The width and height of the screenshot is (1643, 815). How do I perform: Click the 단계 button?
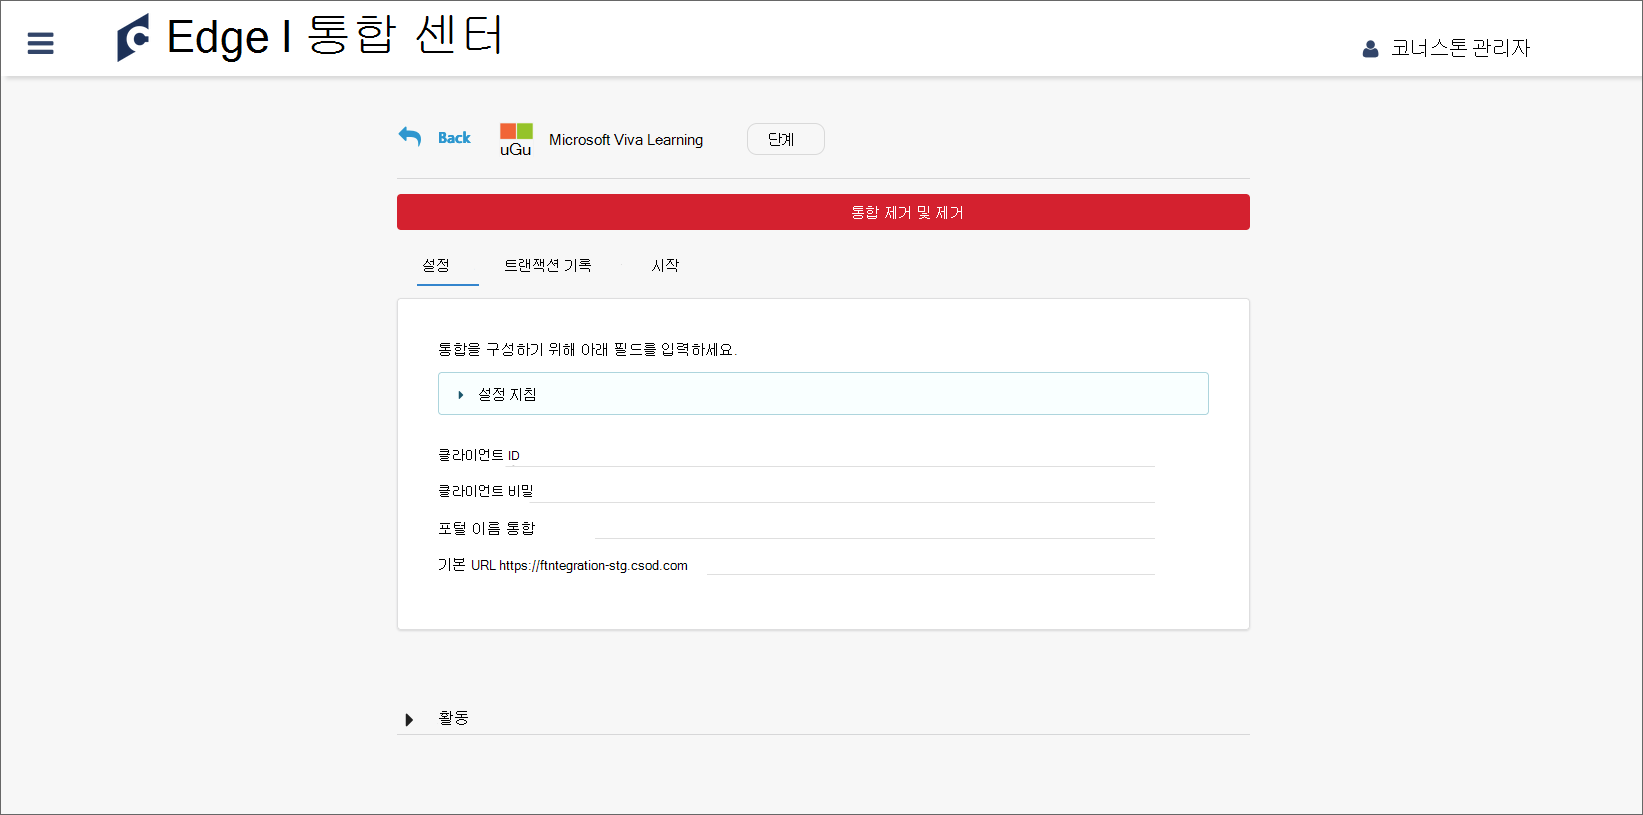click(x=786, y=139)
